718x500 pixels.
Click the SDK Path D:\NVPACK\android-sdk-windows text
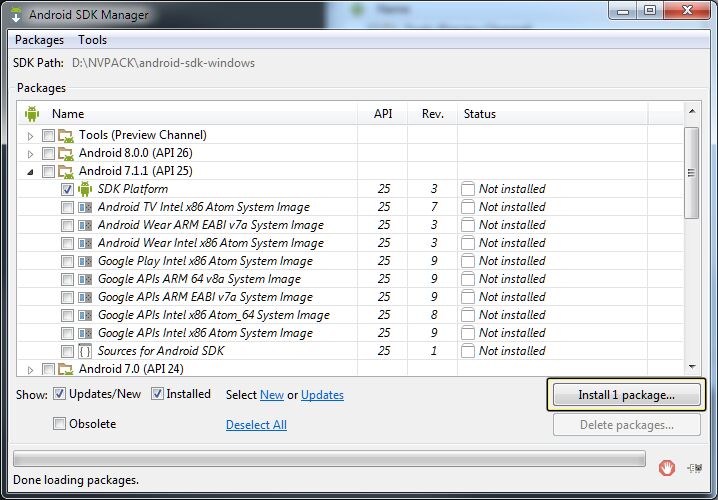point(163,63)
